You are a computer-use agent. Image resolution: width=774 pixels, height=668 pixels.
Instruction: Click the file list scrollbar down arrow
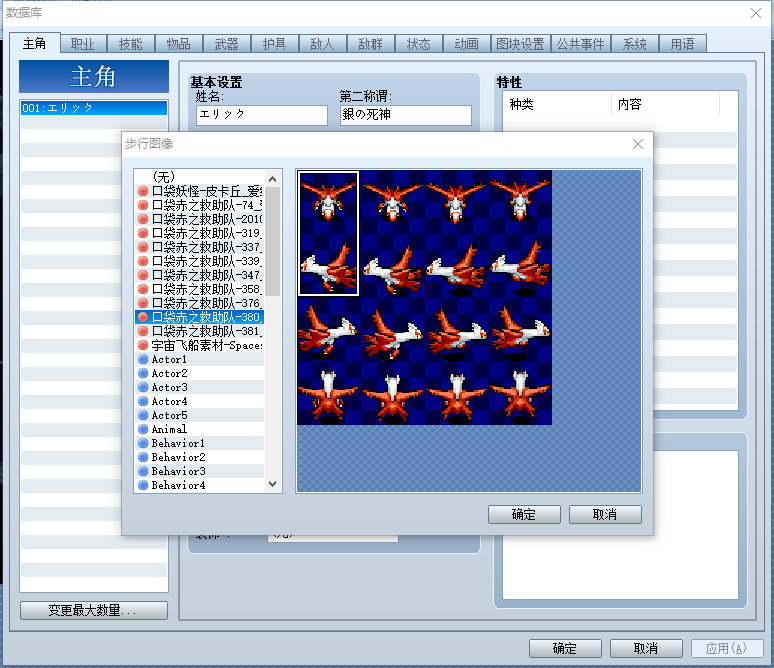272,484
